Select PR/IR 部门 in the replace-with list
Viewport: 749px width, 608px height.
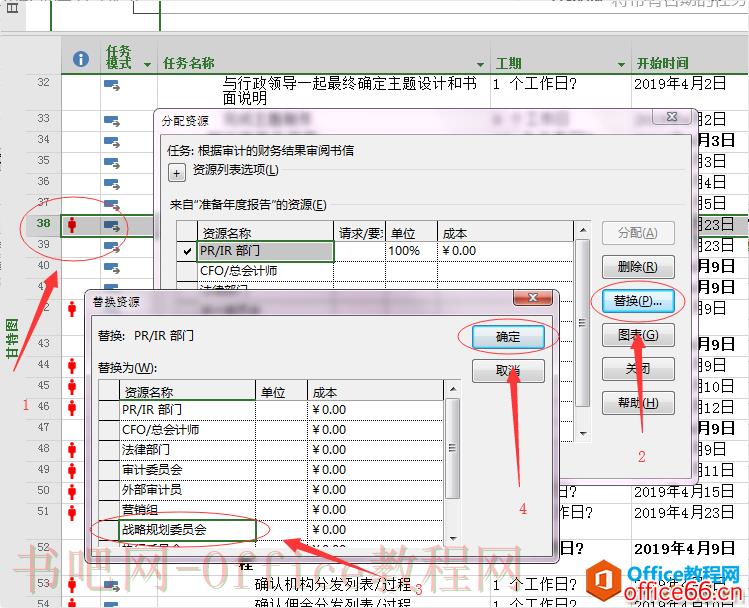click(187, 409)
